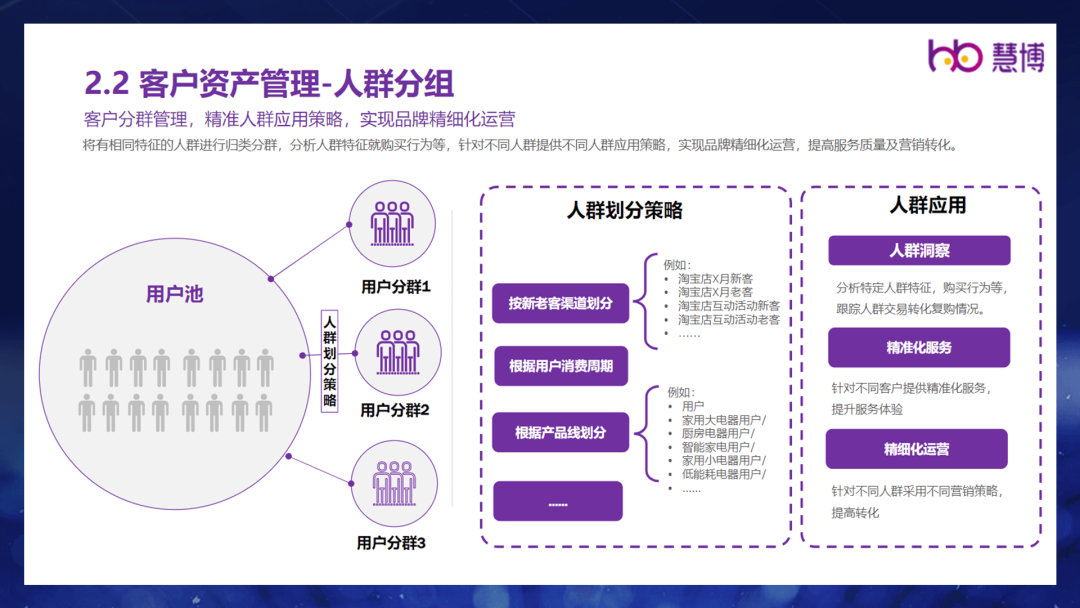
Task: Click the 人群洞察 button
Action: (919, 251)
